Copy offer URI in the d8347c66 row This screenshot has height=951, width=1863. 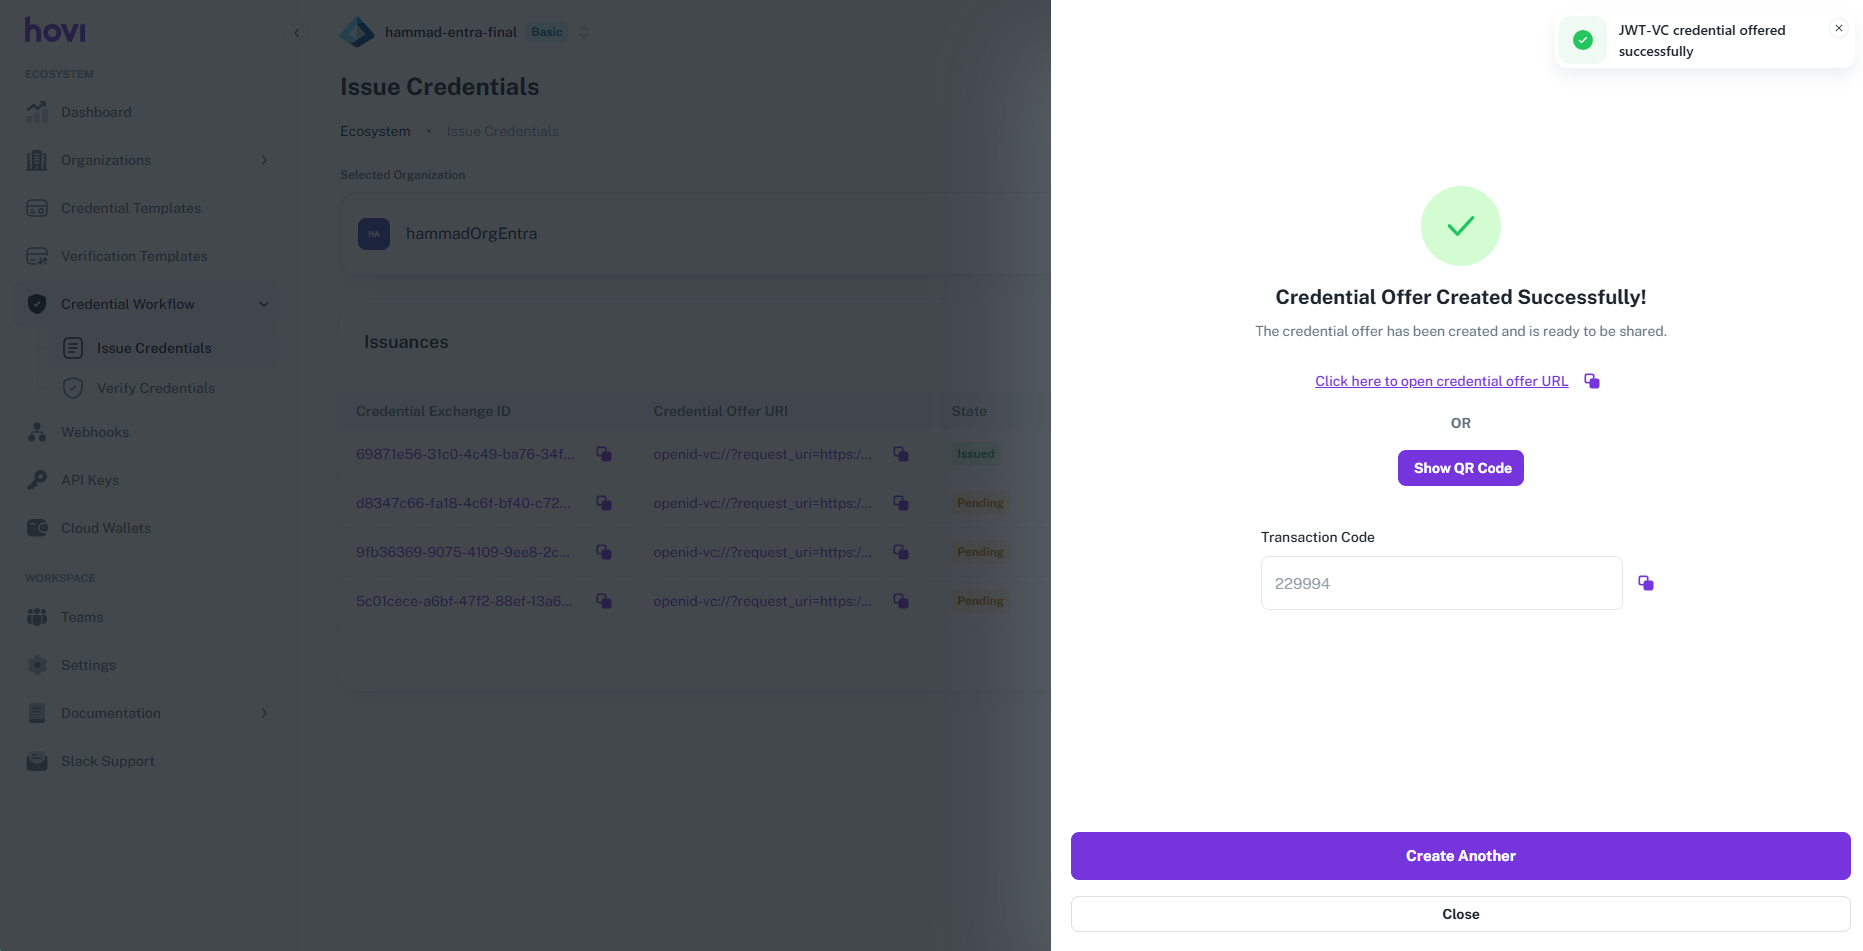[901, 503]
